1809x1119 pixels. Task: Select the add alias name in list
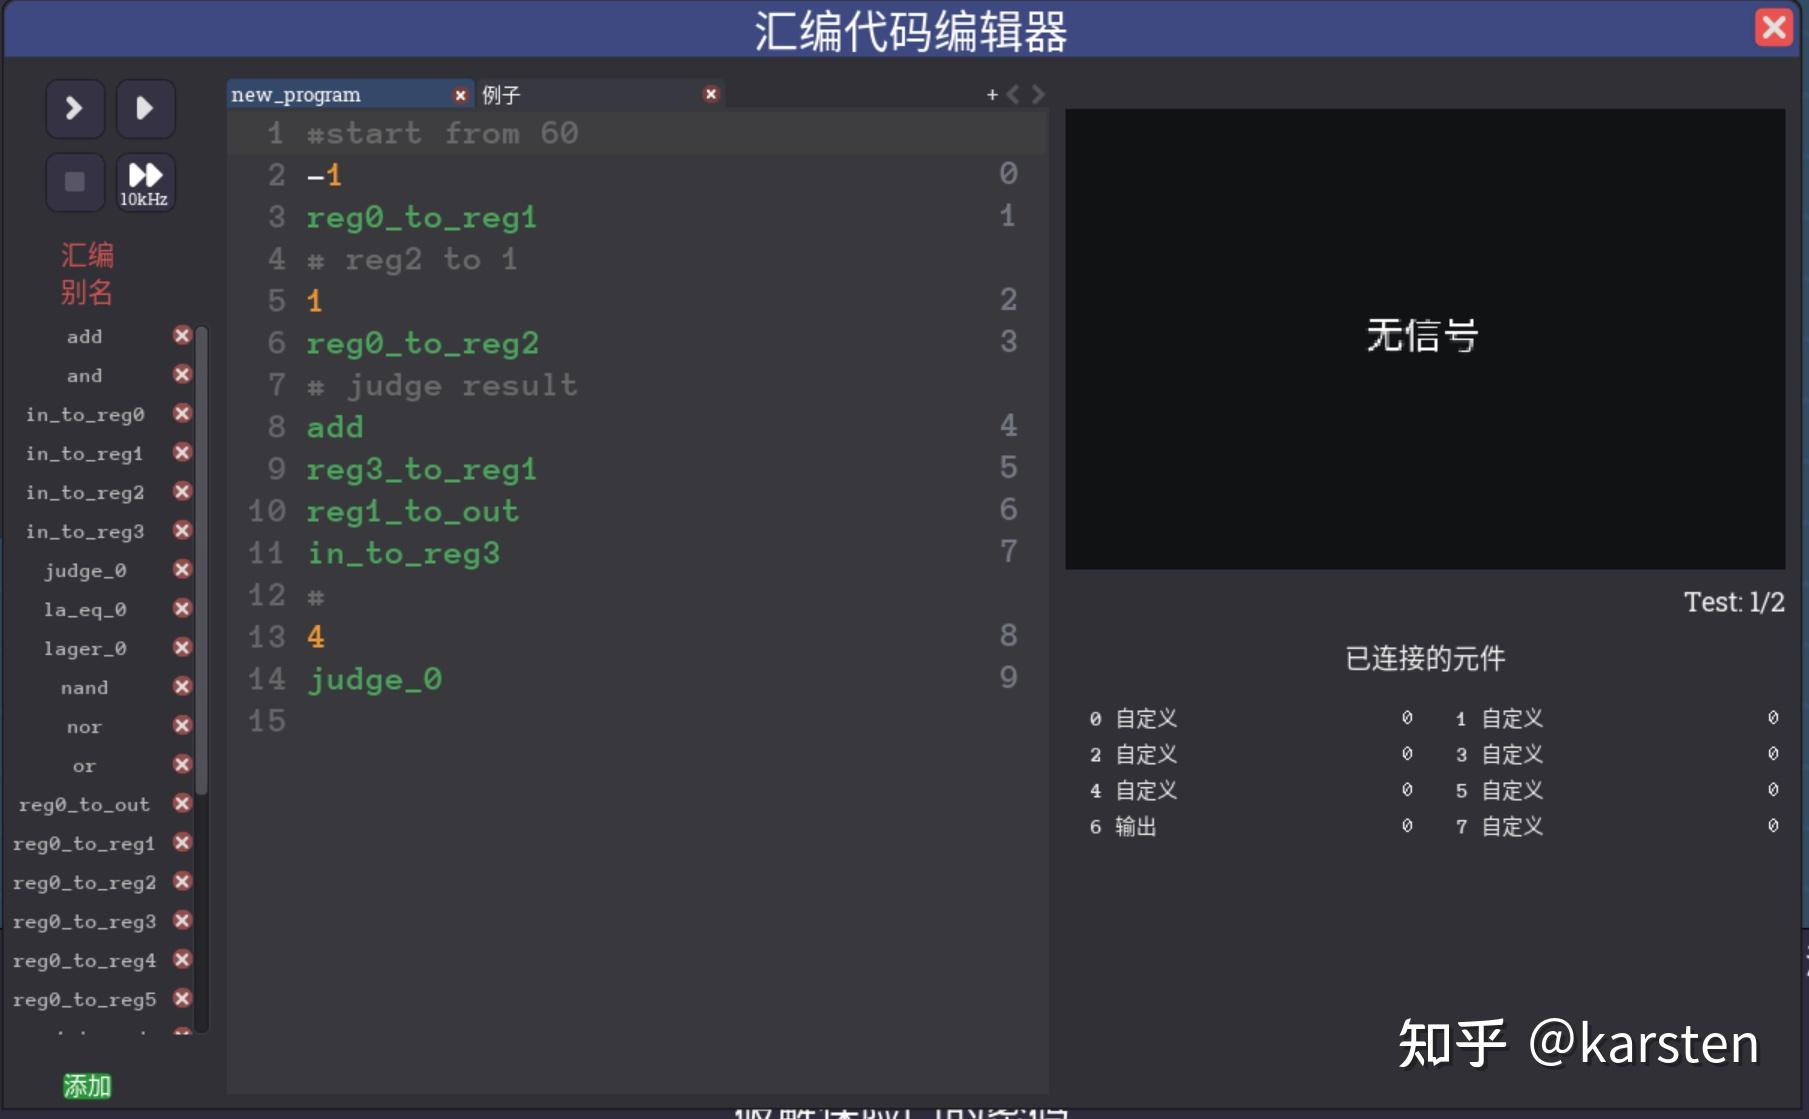[x=85, y=337]
